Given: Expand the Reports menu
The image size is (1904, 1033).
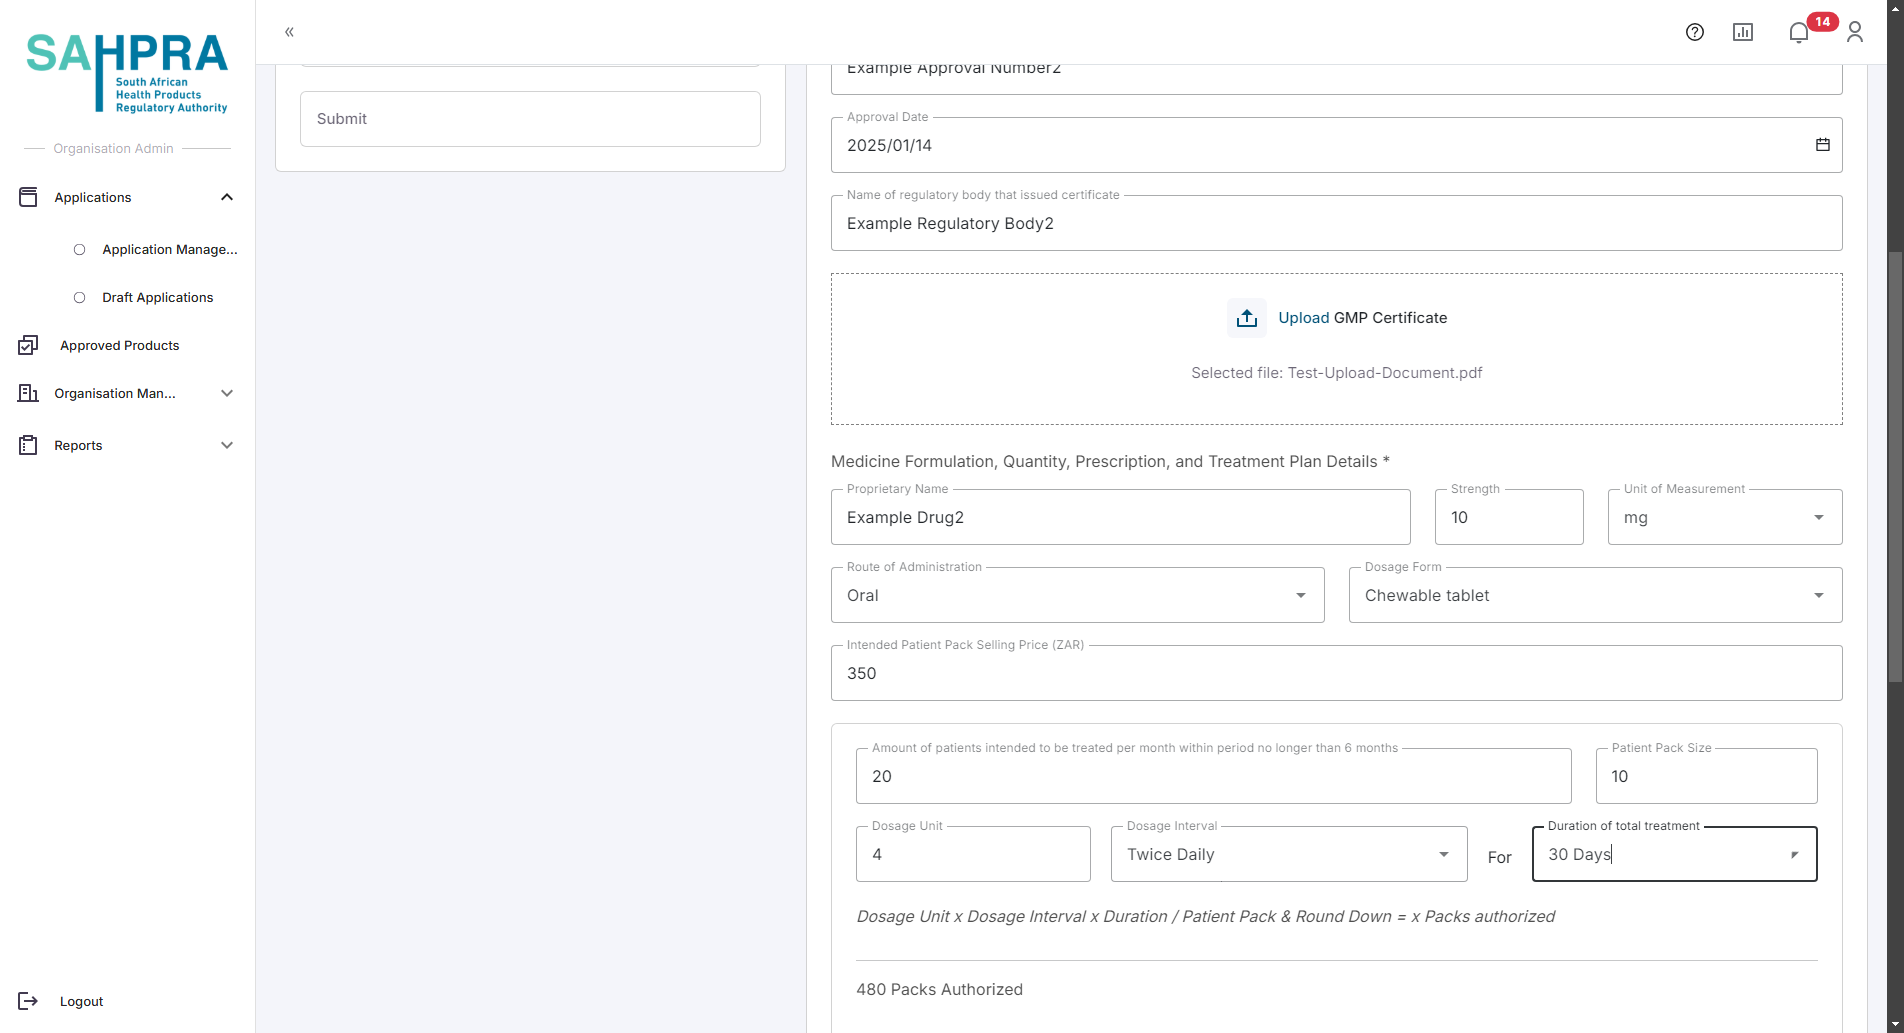Looking at the screenshot, I should 227,445.
